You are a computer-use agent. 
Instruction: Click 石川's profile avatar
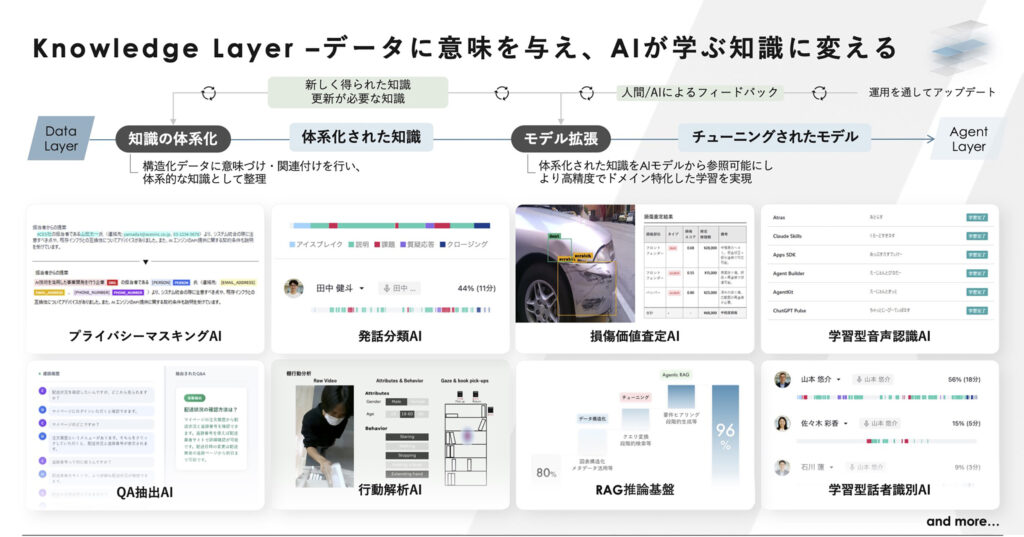783,467
